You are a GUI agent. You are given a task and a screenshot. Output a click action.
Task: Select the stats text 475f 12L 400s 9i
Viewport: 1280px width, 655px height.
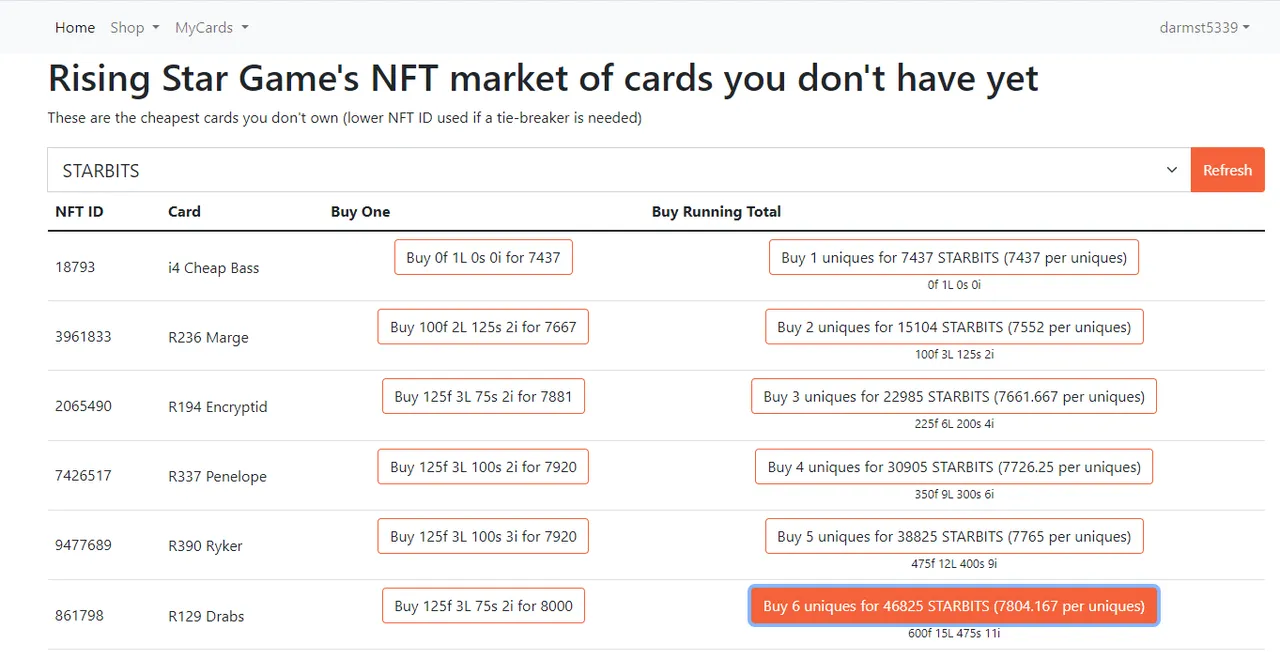click(x=954, y=563)
